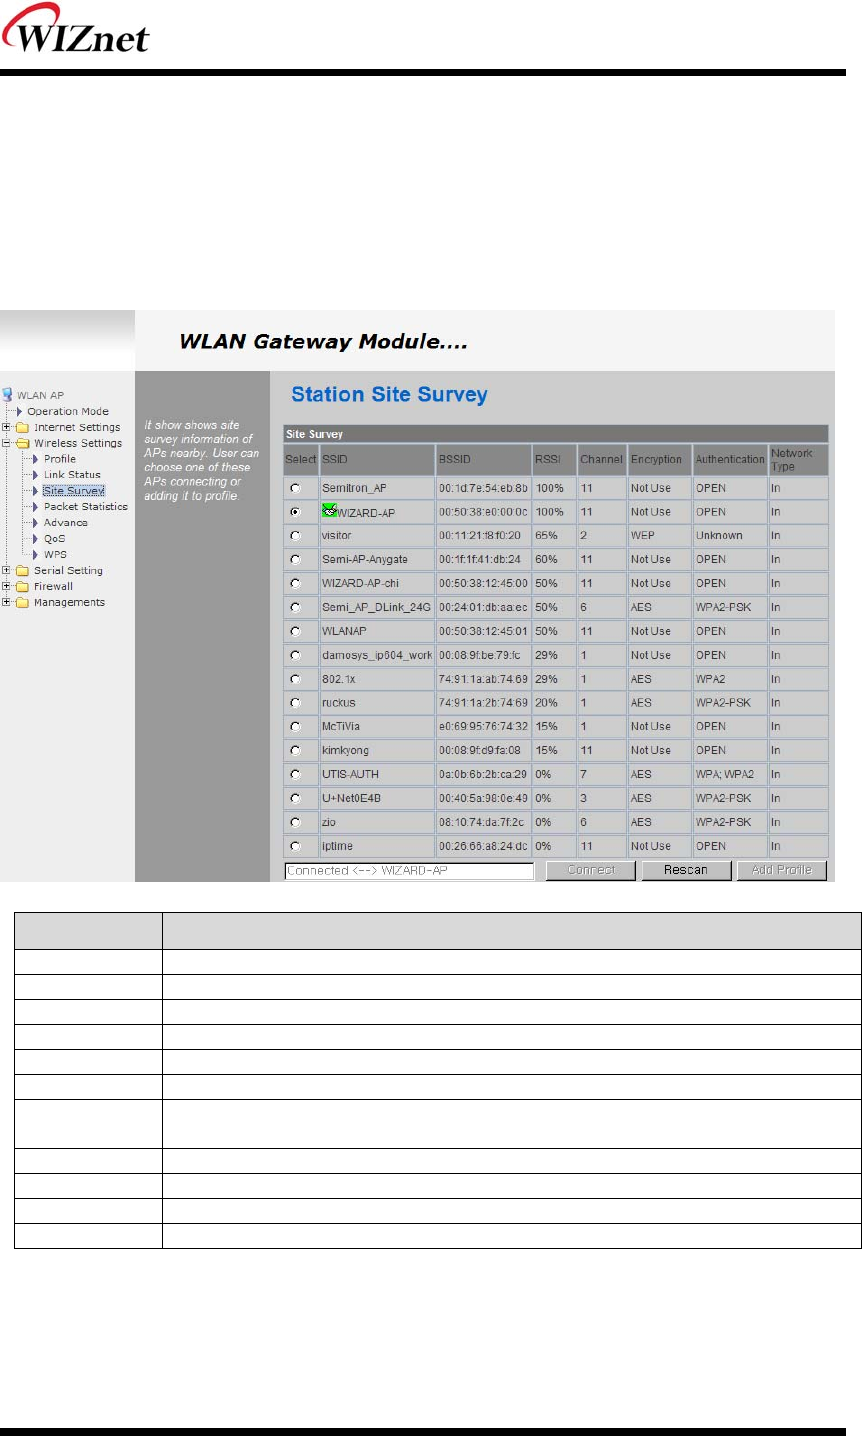The image size is (862, 1436).
Task: Expand the Serial Setting tree node
Action: click(x=7, y=570)
